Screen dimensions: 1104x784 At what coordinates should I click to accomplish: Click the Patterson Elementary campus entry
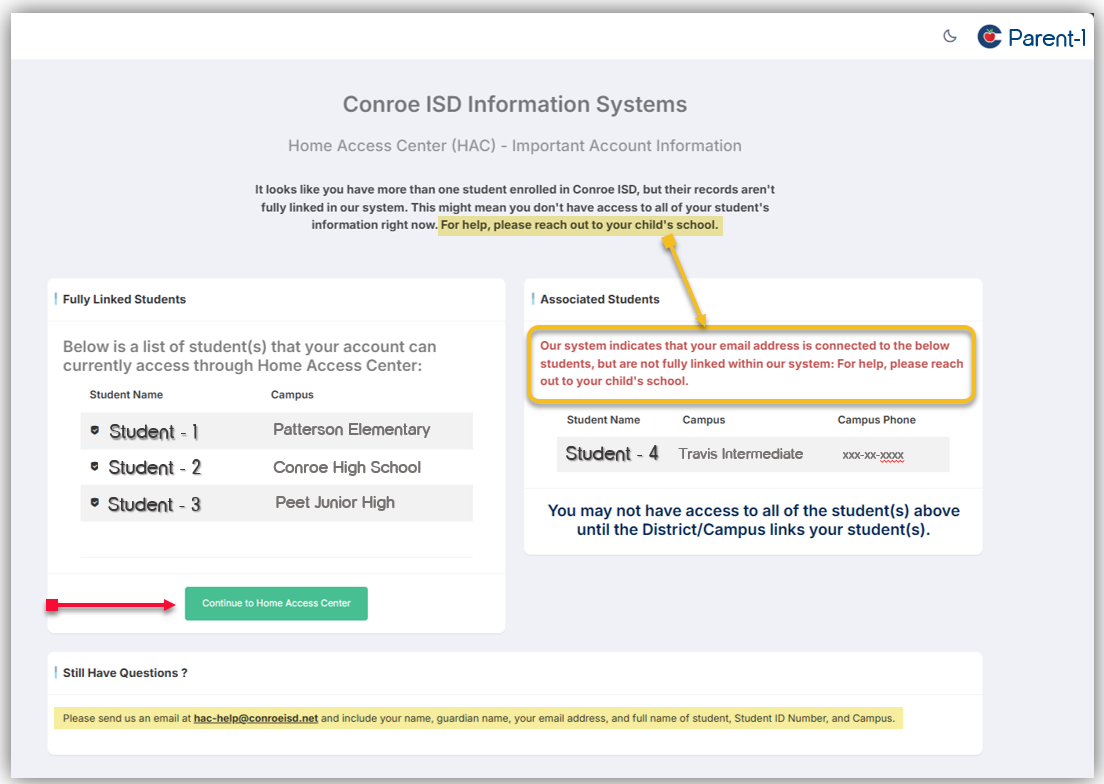click(x=351, y=430)
